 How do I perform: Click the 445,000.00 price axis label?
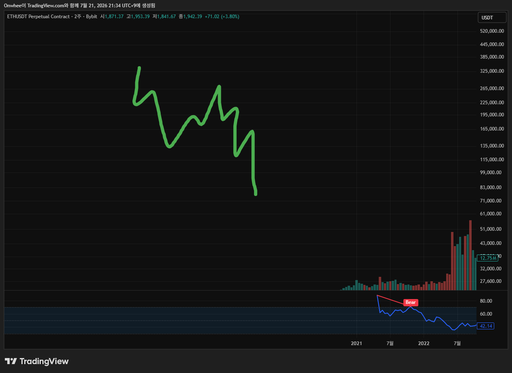click(x=492, y=44)
